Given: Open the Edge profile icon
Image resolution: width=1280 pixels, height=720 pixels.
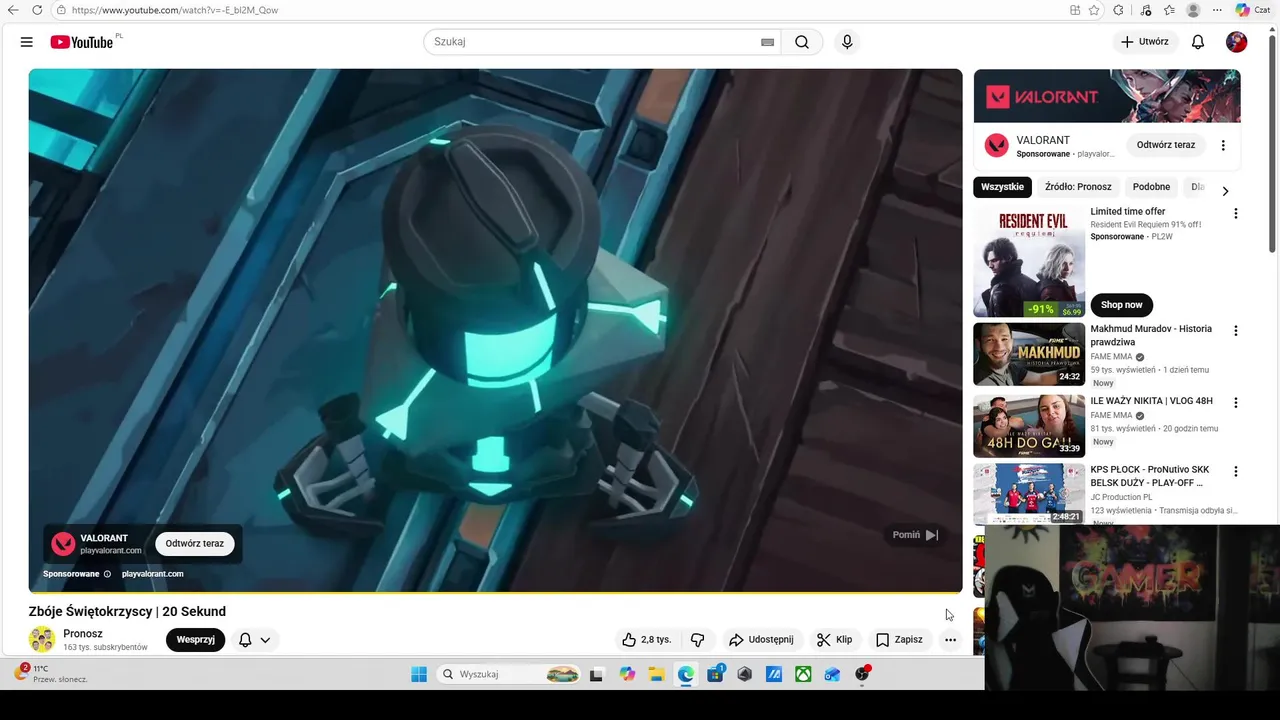Looking at the screenshot, I should pos(1193,10).
